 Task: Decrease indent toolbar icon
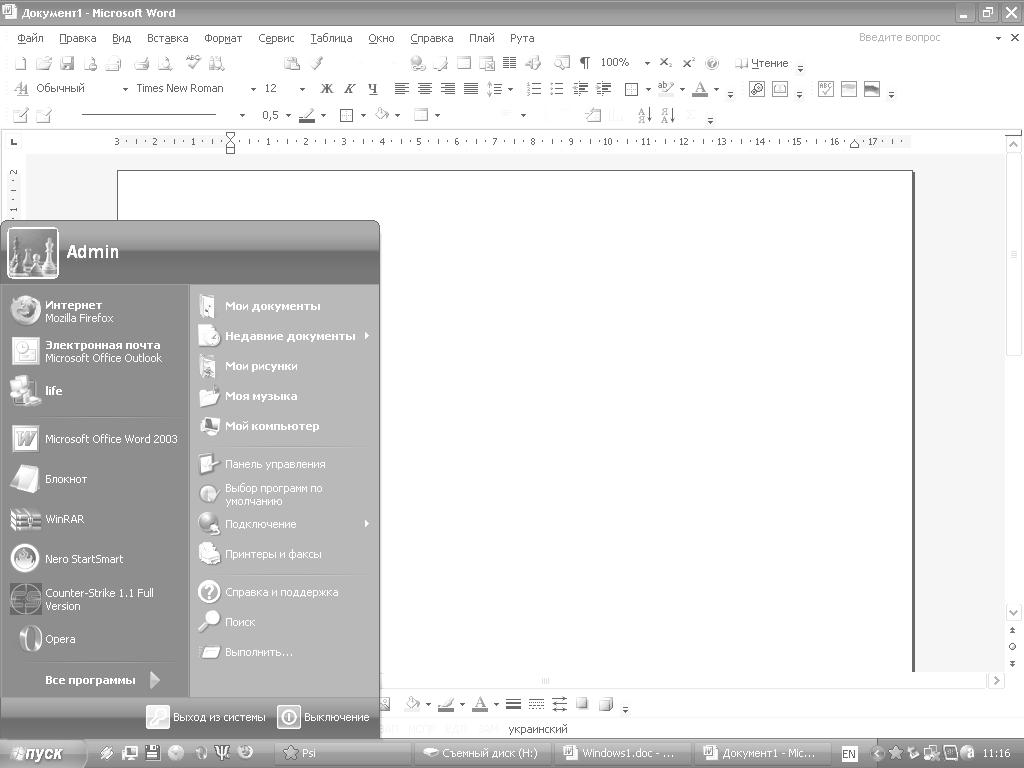[580, 89]
